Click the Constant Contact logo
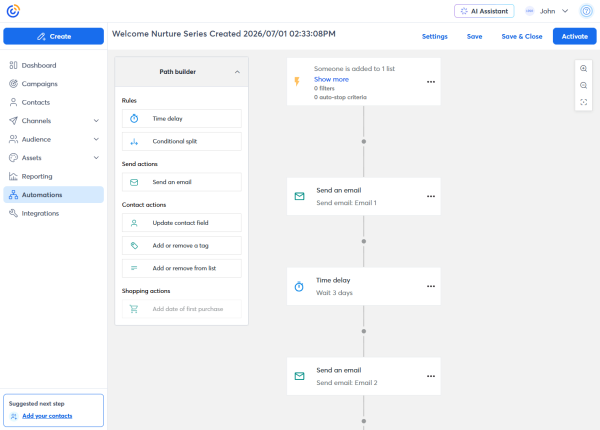This screenshot has height=430, width=600. click(x=13, y=11)
